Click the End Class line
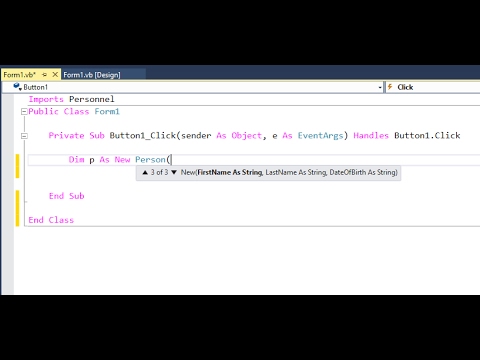This screenshot has width=480, height=360. (51, 220)
